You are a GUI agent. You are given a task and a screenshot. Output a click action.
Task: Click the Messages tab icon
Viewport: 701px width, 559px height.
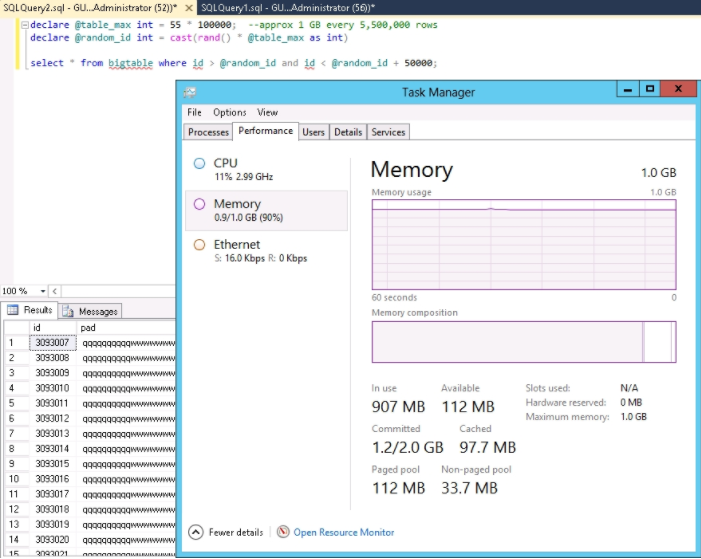pos(69,311)
